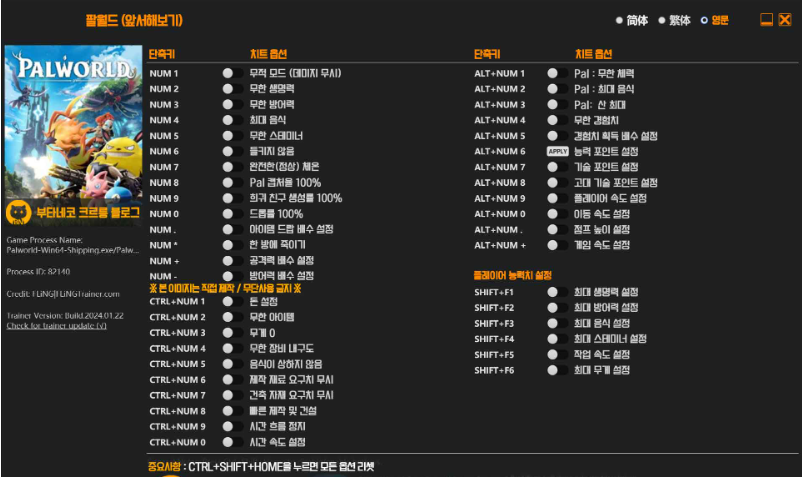Viewport: 802px width, 477px height.
Task: Enable 음식이 상하지 않음 toggle
Action: (233, 364)
